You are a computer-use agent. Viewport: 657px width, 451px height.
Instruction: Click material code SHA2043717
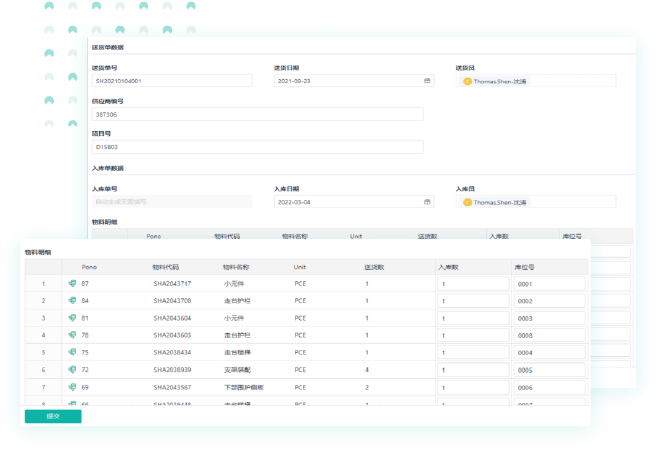click(172, 284)
